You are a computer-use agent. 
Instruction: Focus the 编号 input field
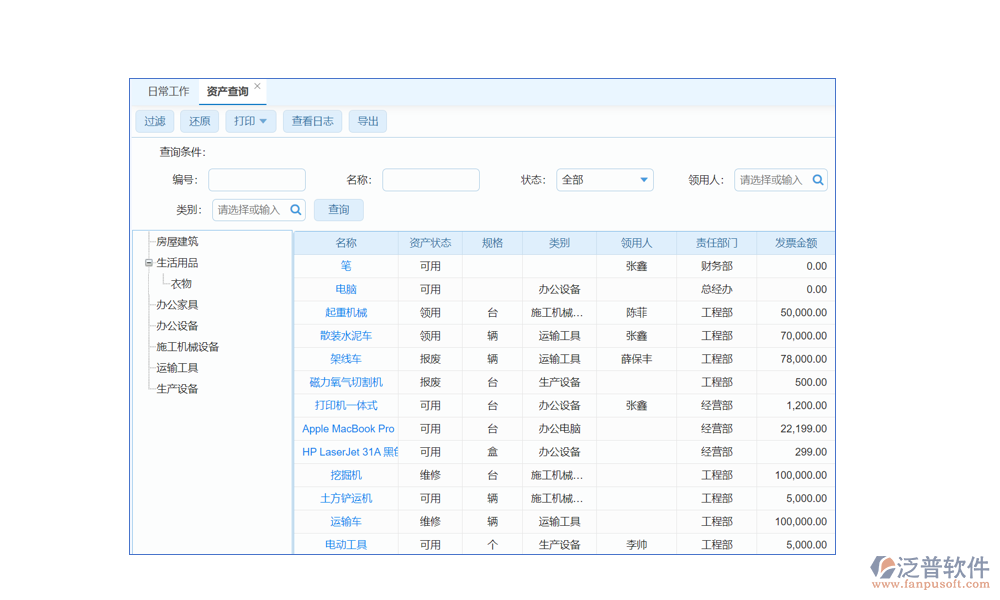257,180
